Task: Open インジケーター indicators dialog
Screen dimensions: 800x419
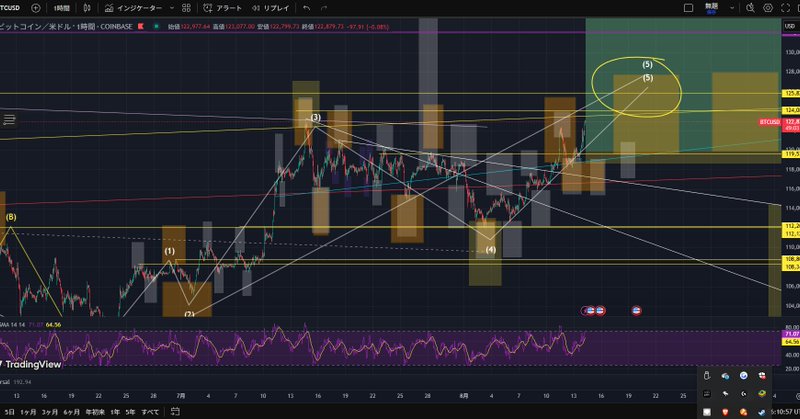Action: point(134,8)
